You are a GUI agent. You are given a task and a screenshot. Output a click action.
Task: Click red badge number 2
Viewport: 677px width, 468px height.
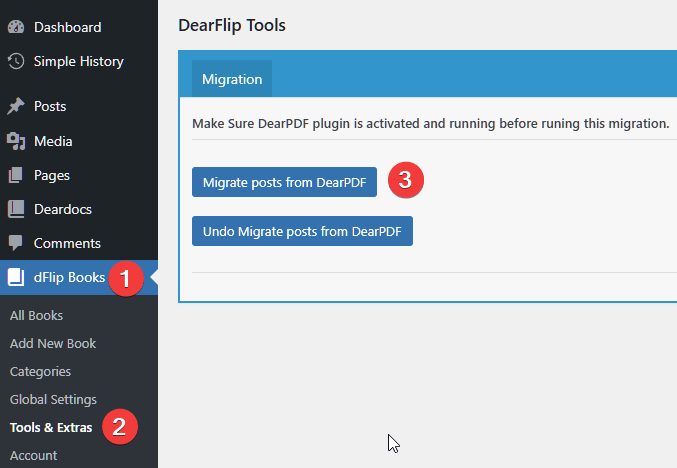point(119,427)
